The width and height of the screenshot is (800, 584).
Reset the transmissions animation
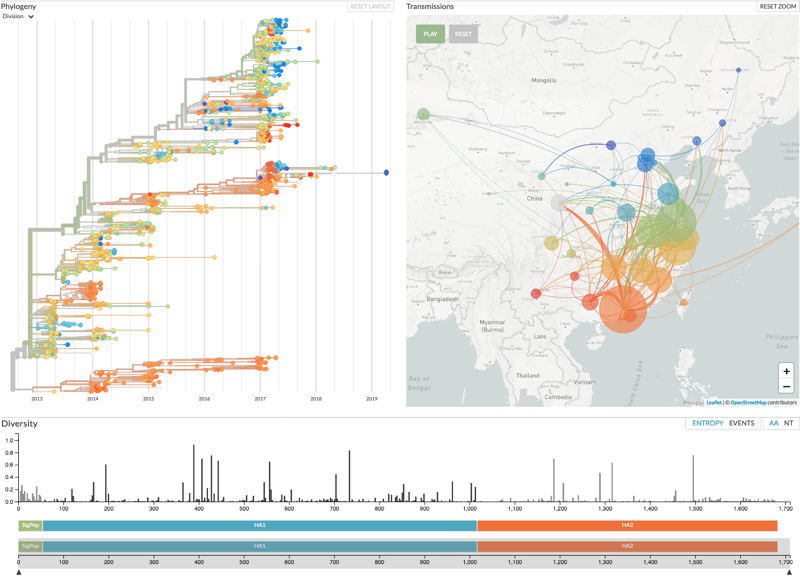pyautogui.click(x=463, y=33)
